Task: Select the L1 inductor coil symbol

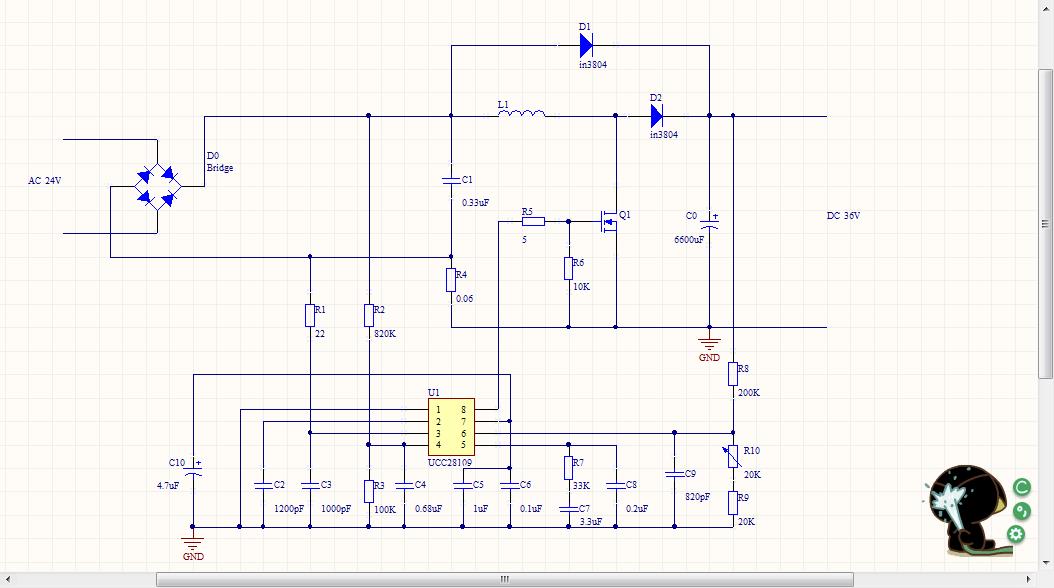Action: [522, 113]
